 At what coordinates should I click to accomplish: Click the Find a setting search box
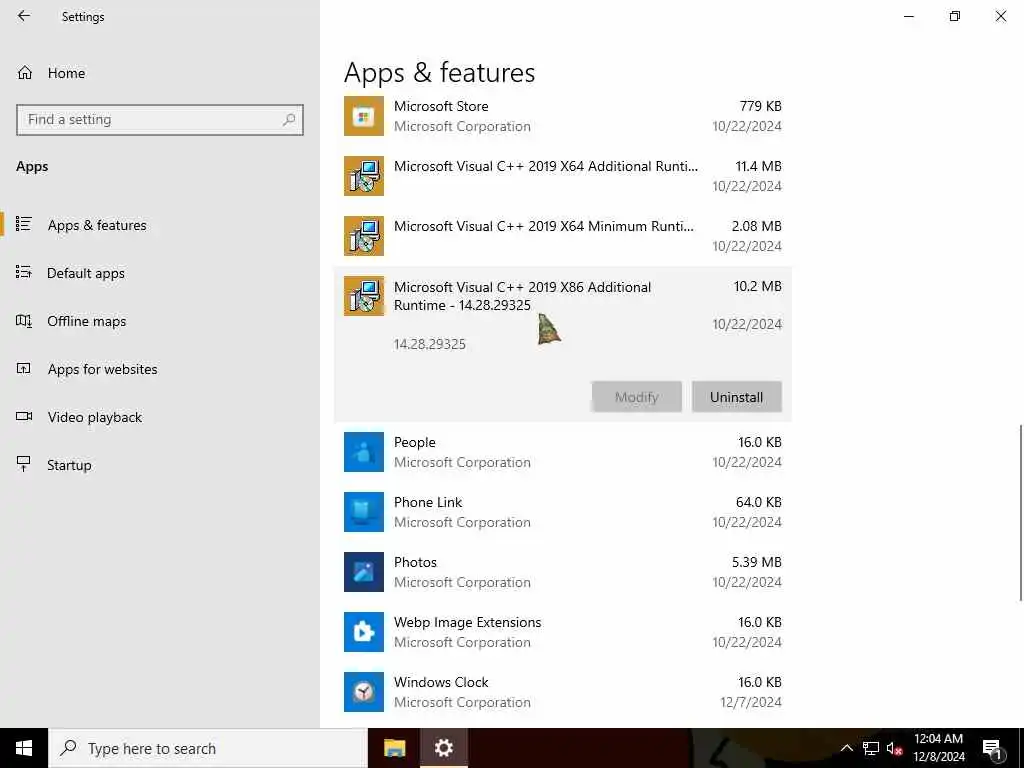click(160, 120)
